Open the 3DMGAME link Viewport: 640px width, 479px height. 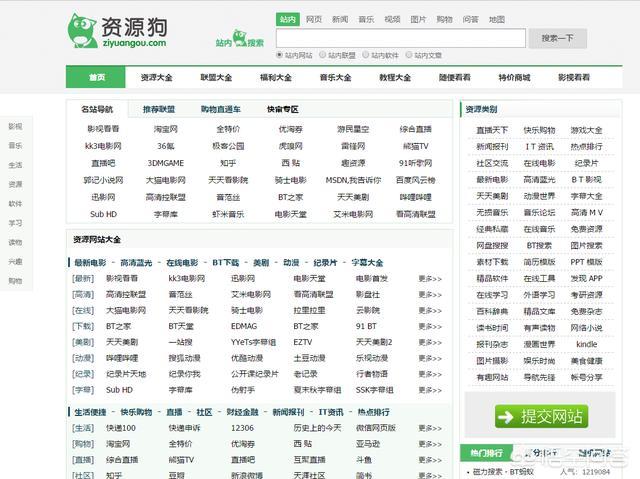[x=166, y=163]
